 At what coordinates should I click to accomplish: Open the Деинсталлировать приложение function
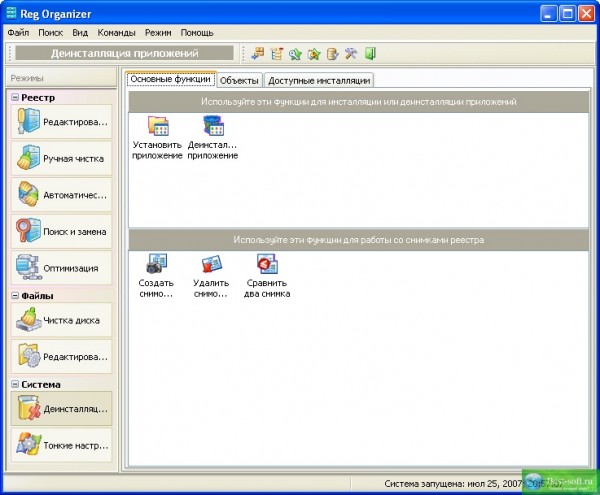[x=213, y=128]
